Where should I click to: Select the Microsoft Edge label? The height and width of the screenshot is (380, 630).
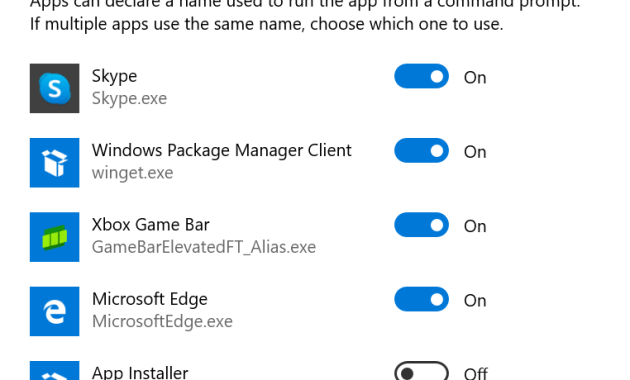pos(150,300)
